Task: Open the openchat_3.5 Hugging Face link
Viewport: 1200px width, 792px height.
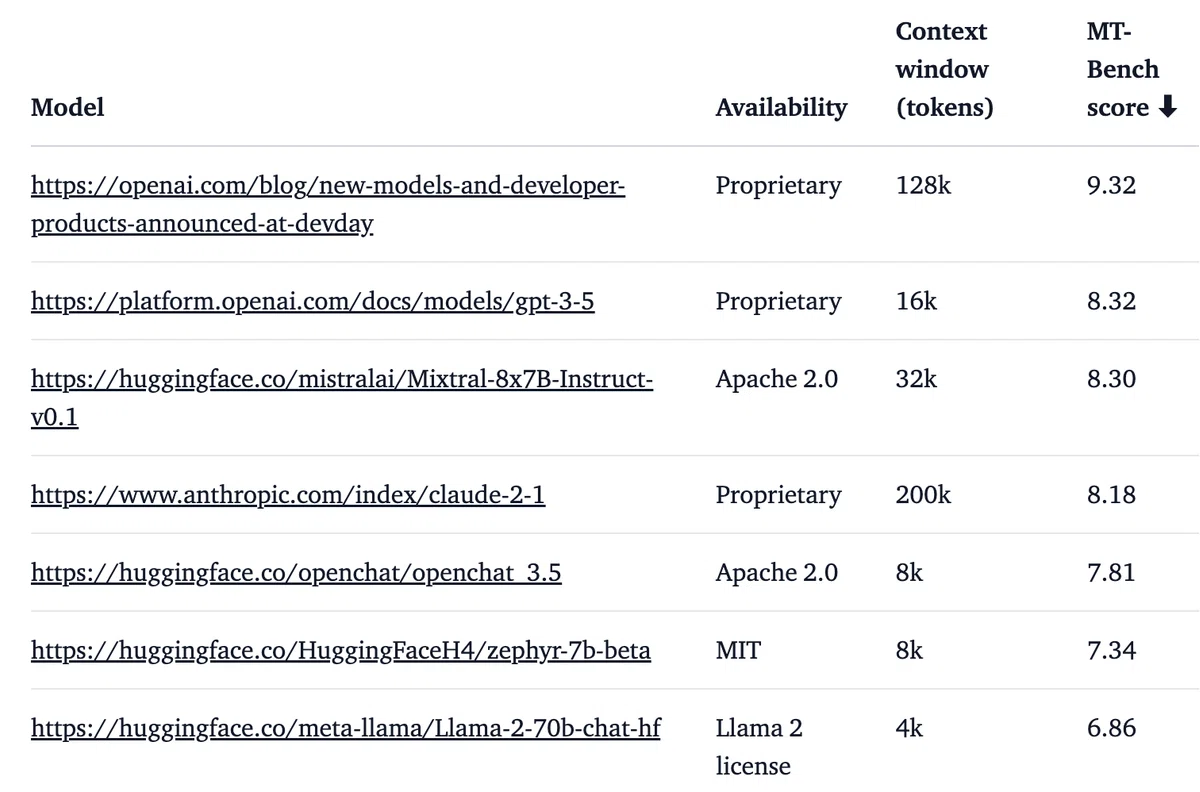Action: coord(296,572)
